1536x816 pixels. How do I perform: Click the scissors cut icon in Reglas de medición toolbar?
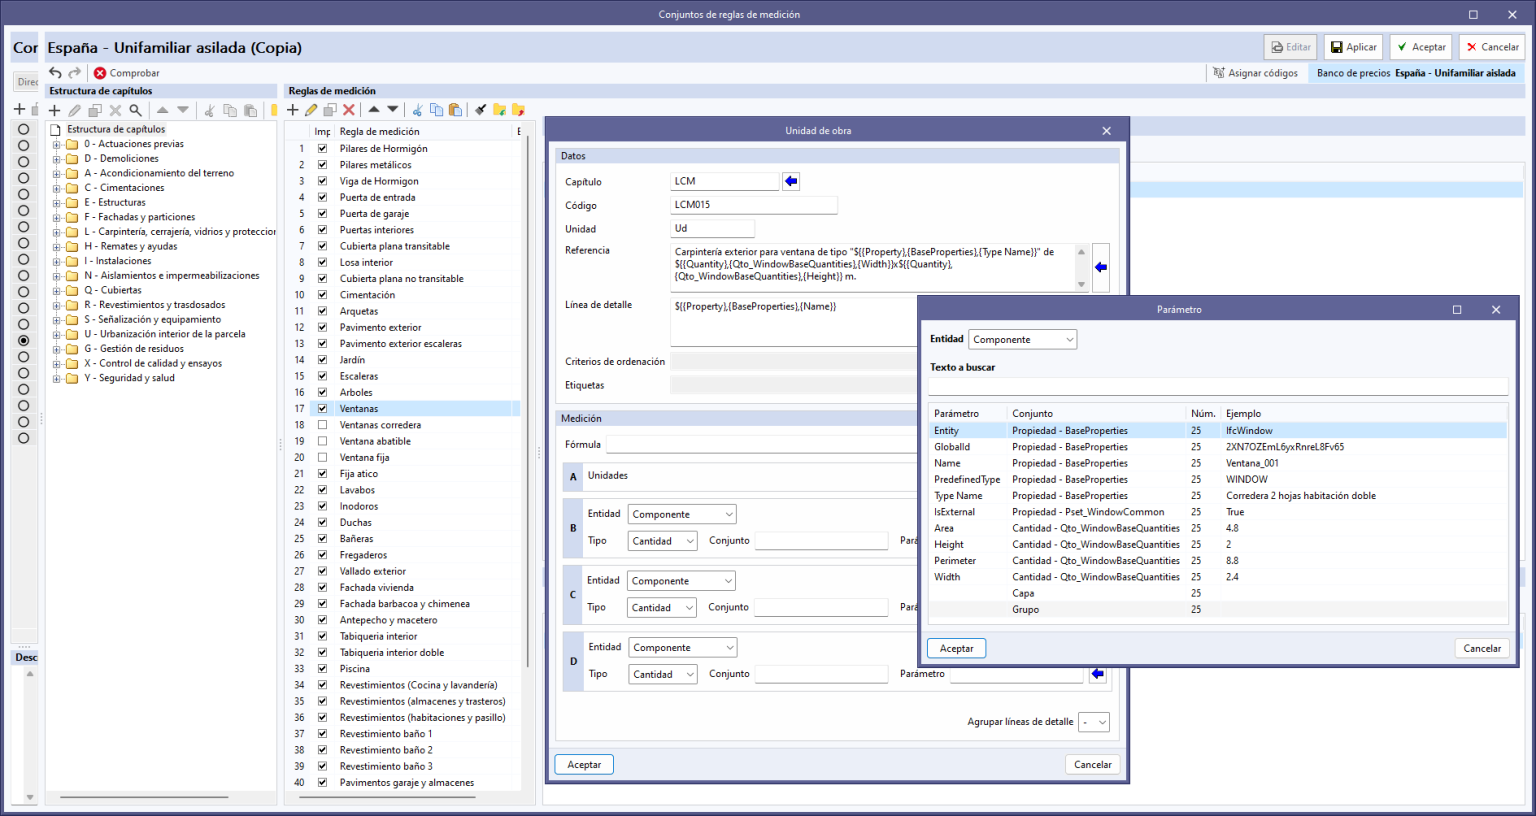pos(417,110)
